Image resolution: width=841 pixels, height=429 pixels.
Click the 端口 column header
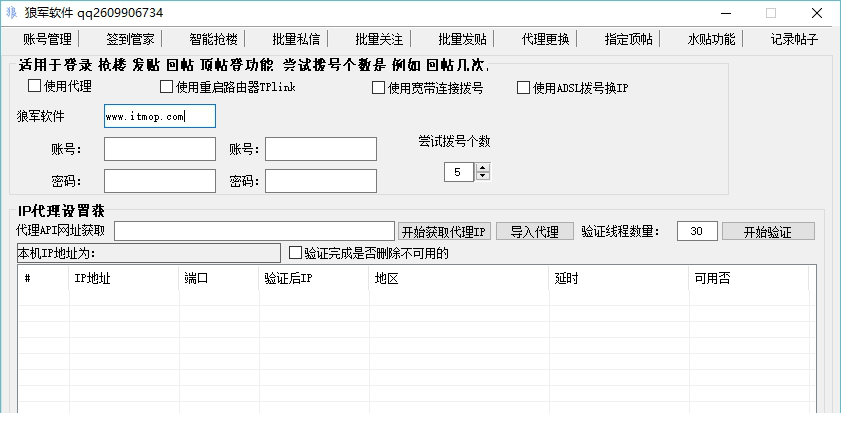(219, 279)
